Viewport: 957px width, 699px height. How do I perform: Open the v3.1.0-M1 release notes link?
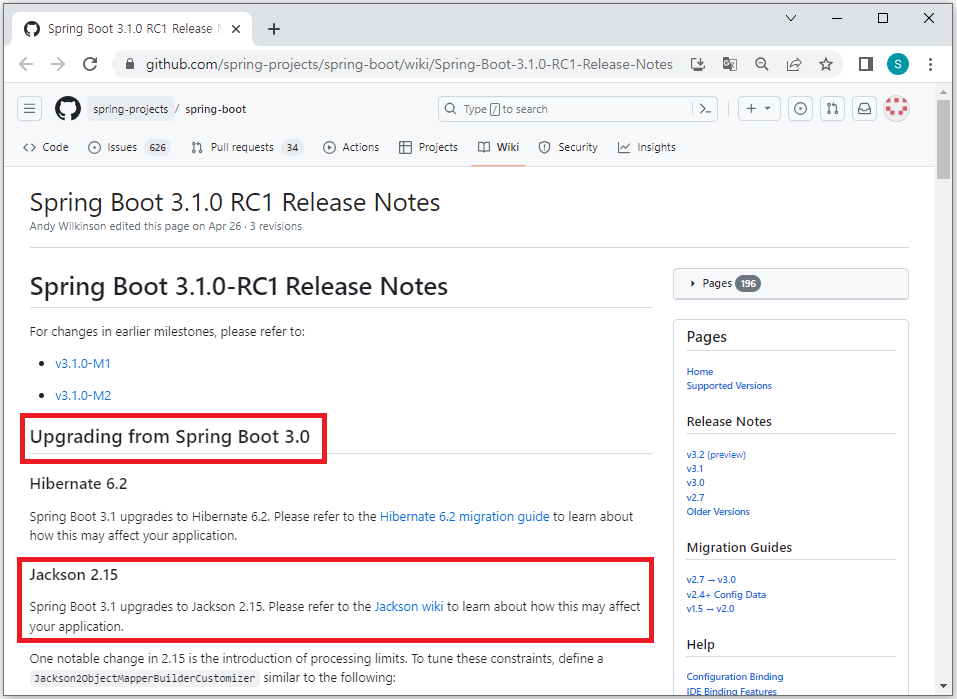click(83, 363)
